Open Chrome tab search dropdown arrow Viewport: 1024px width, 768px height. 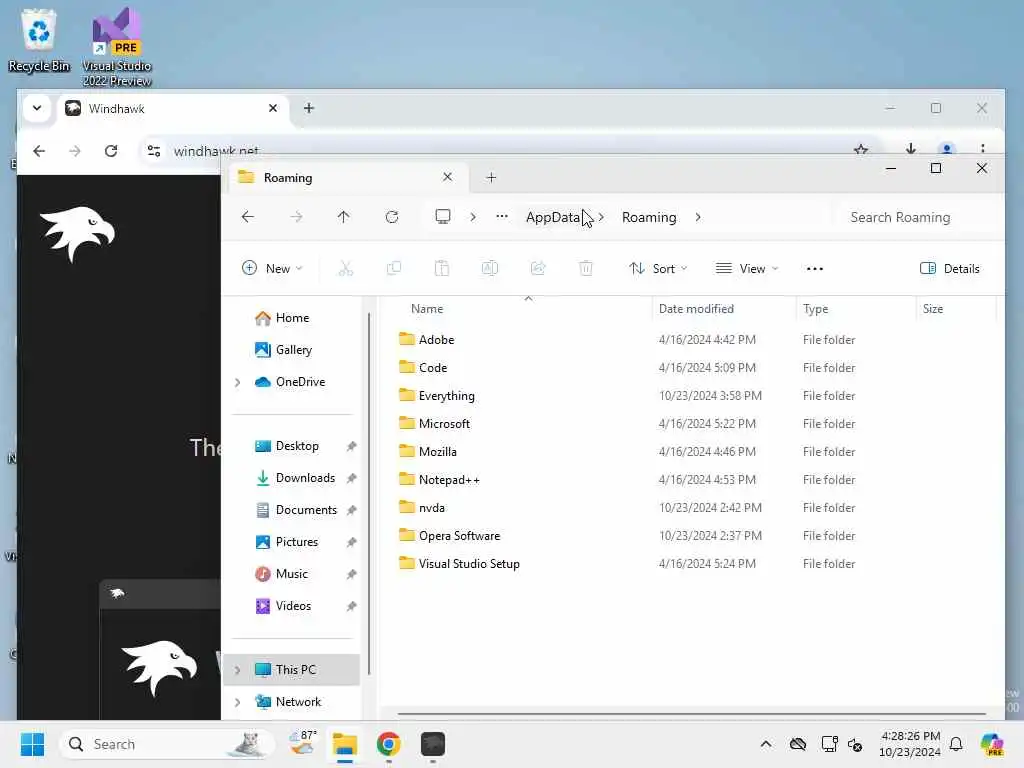[x=37, y=108]
